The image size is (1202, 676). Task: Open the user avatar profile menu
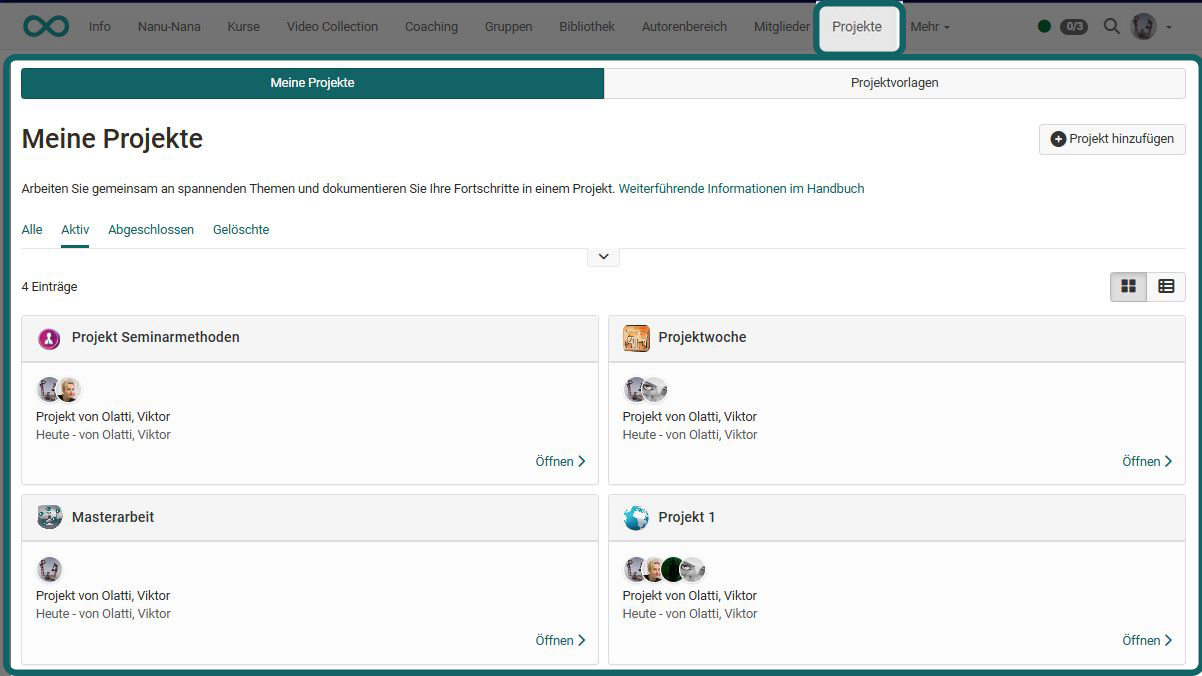tap(1150, 27)
